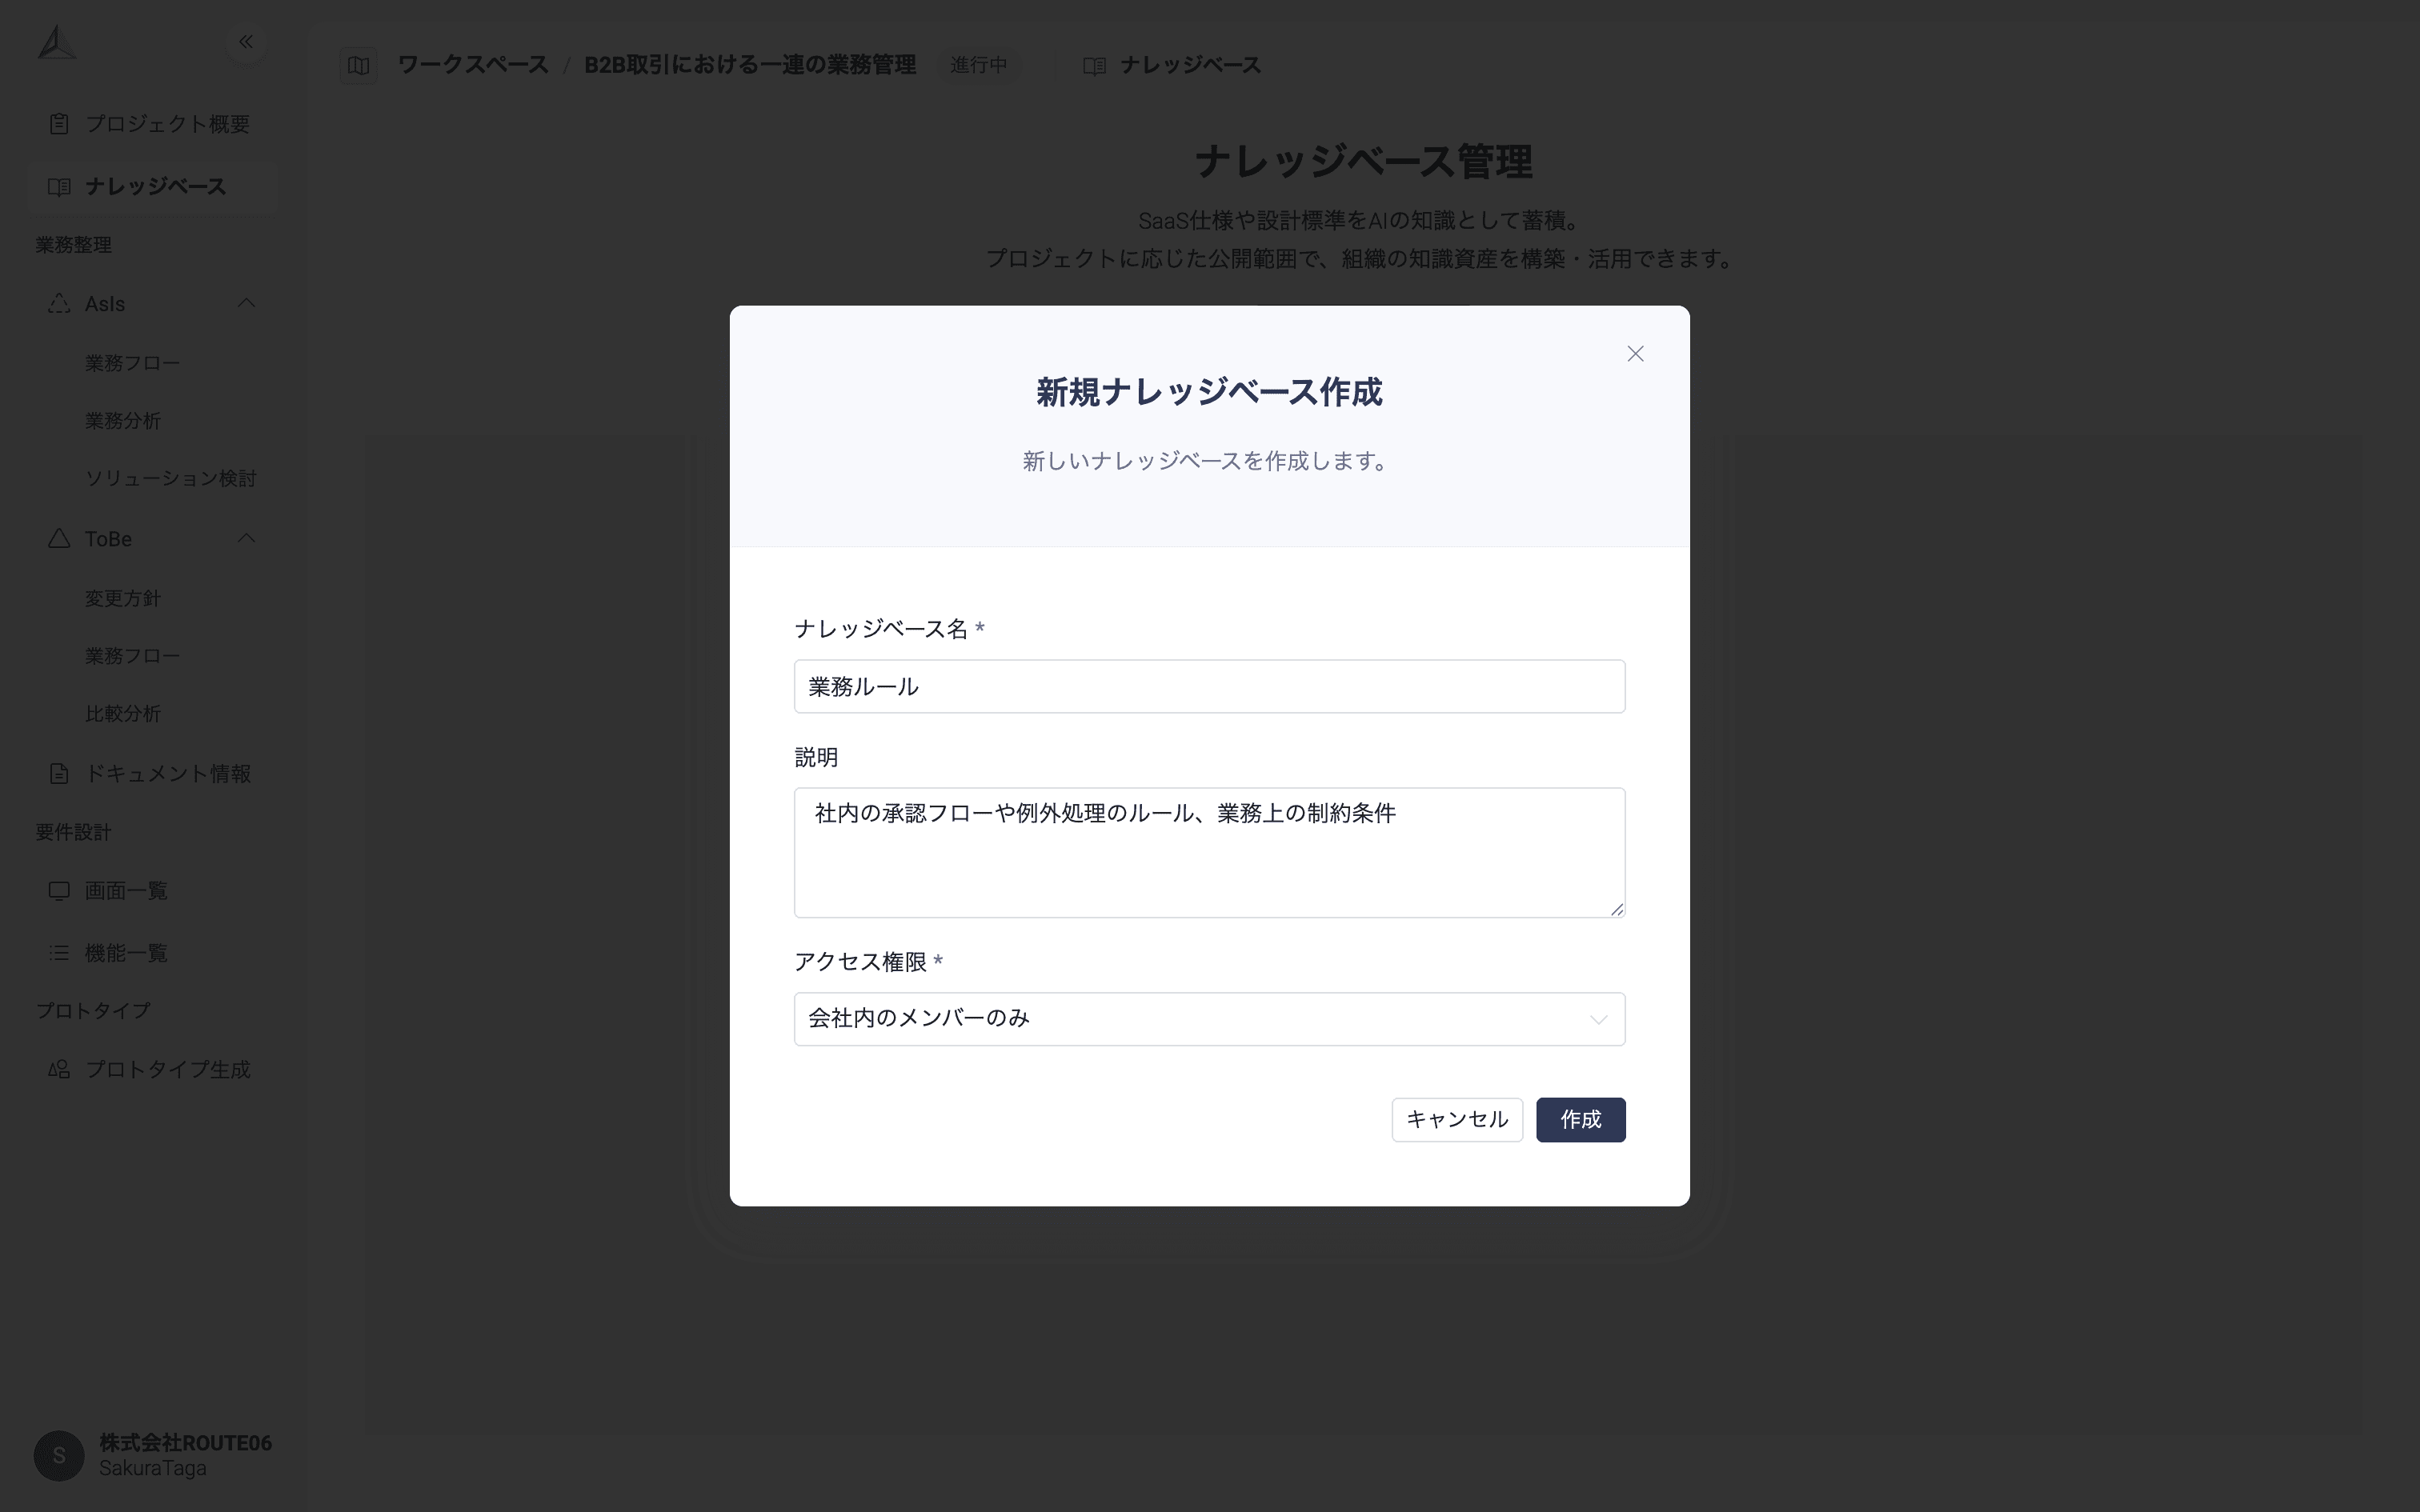Viewport: 2420px width, 1512px height.
Task: Click the app logo at top left
Action: [x=57, y=41]
